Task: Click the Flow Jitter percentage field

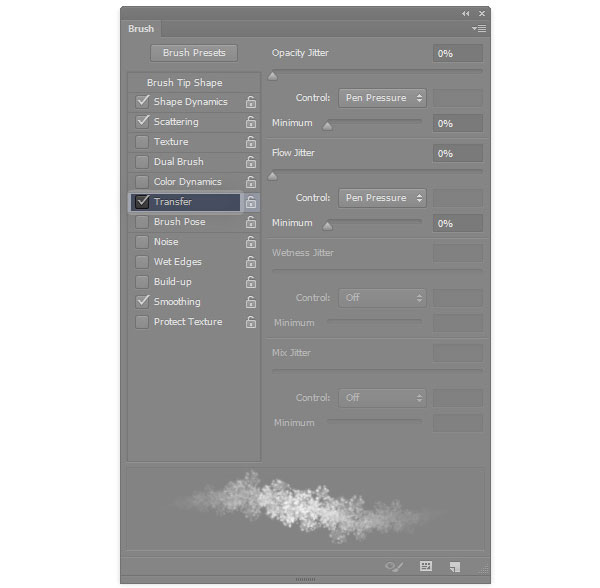Action: pyautogui.click(x=458, y=153)
